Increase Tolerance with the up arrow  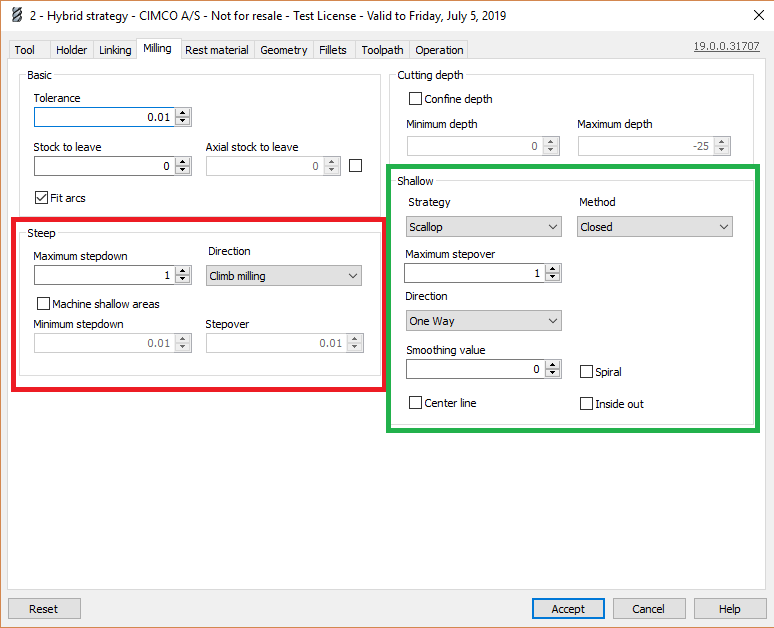point(183,113)
